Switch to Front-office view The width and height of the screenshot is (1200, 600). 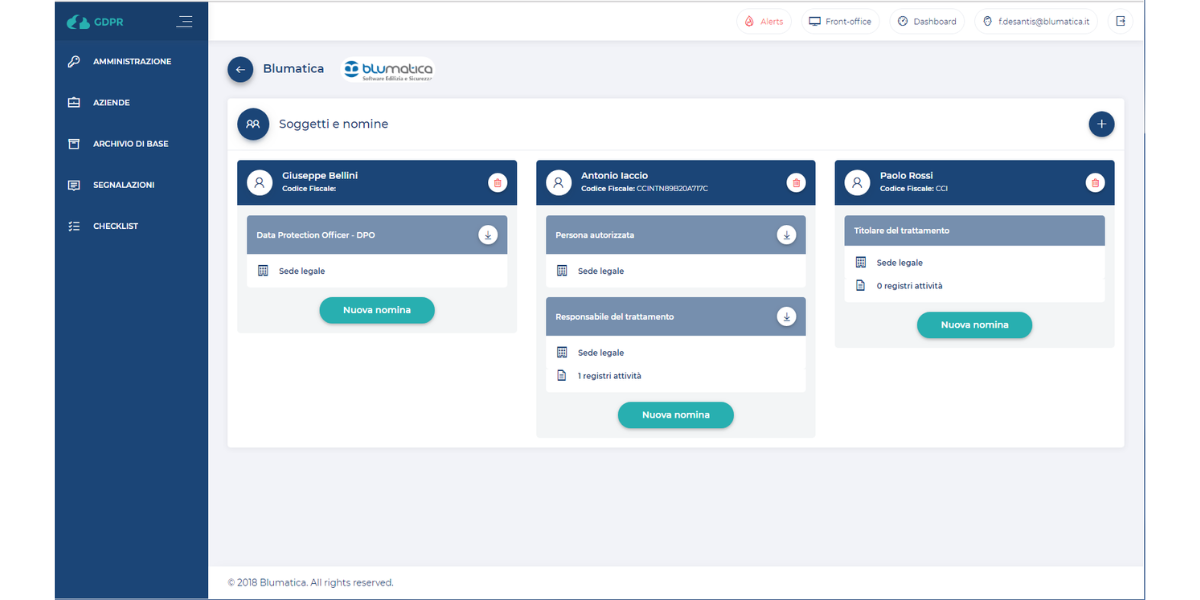(840, 21)
